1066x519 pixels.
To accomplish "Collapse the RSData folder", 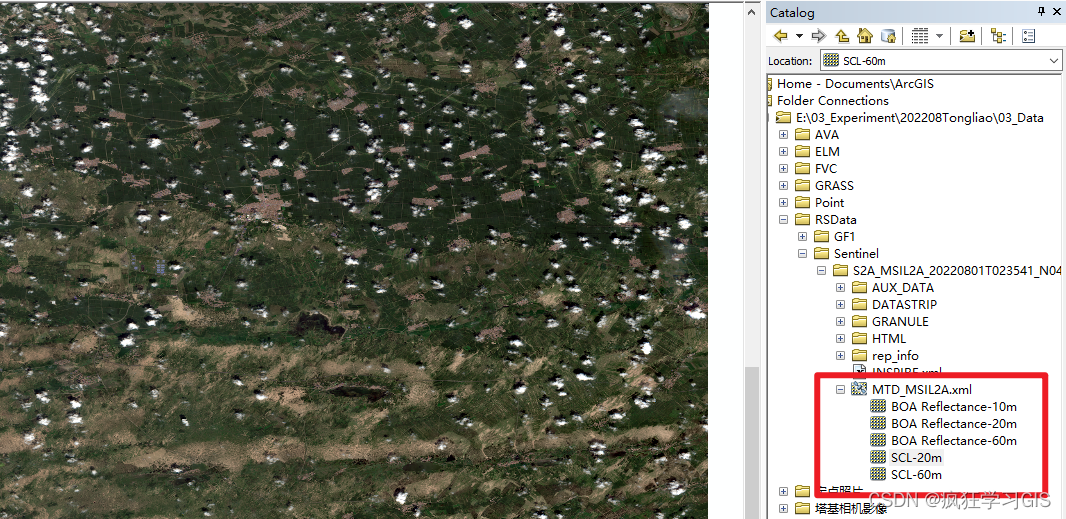I will tap(783, 220).
